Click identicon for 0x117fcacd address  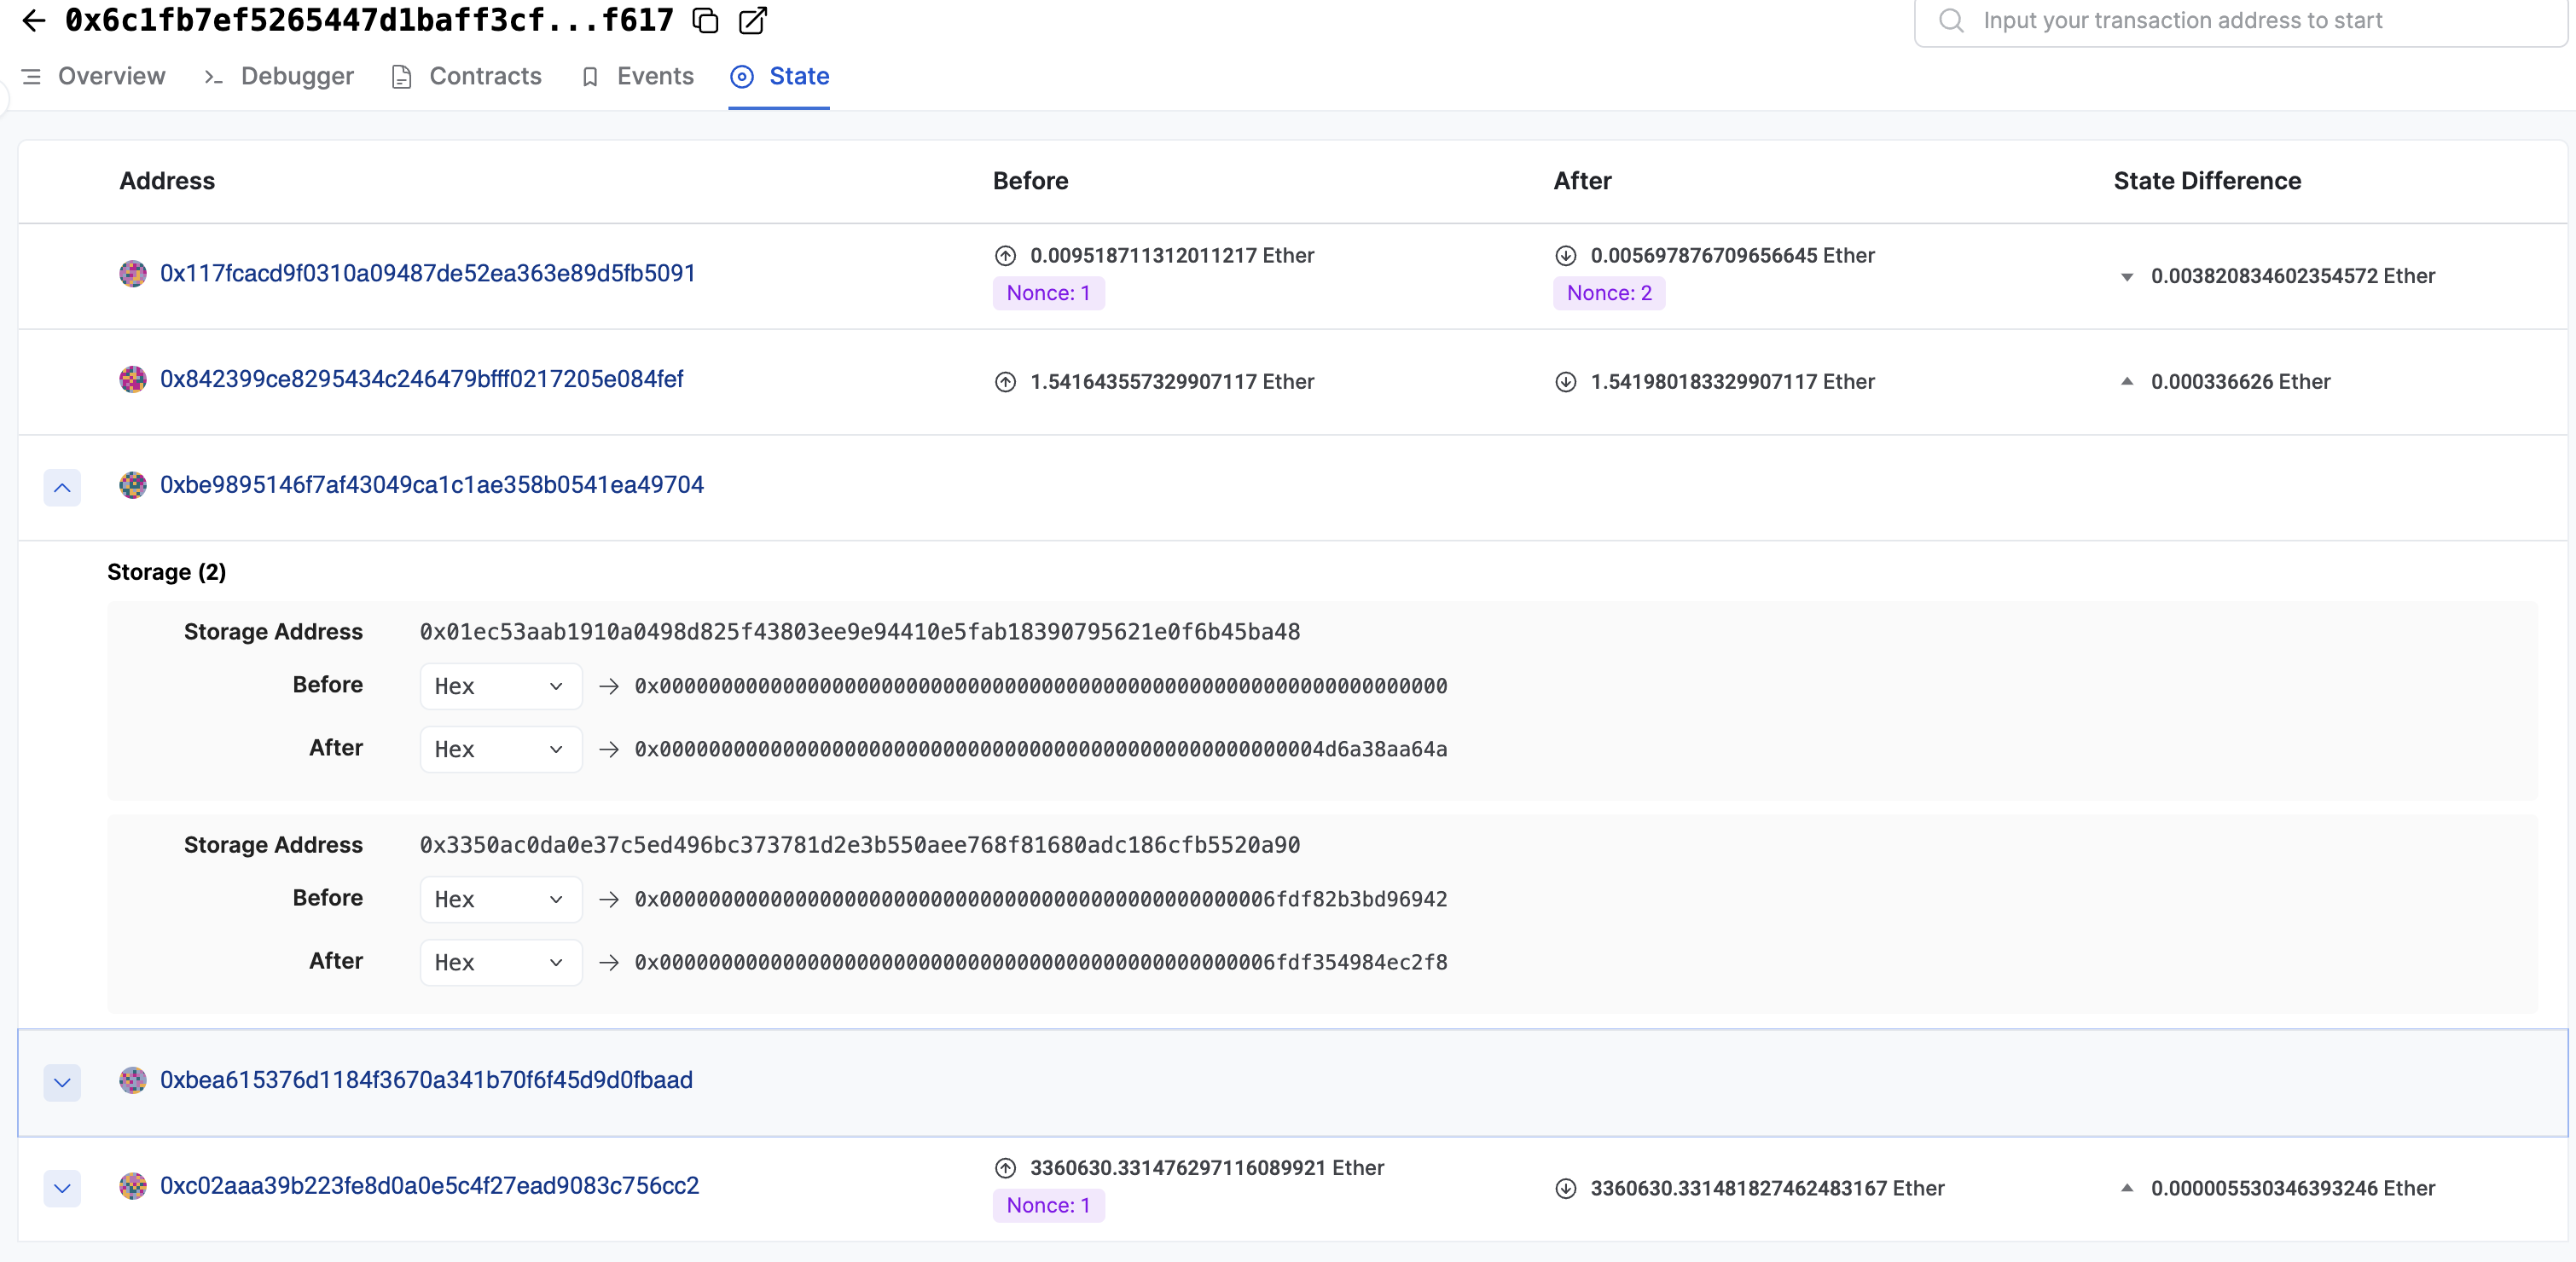[x=133, y=273]
